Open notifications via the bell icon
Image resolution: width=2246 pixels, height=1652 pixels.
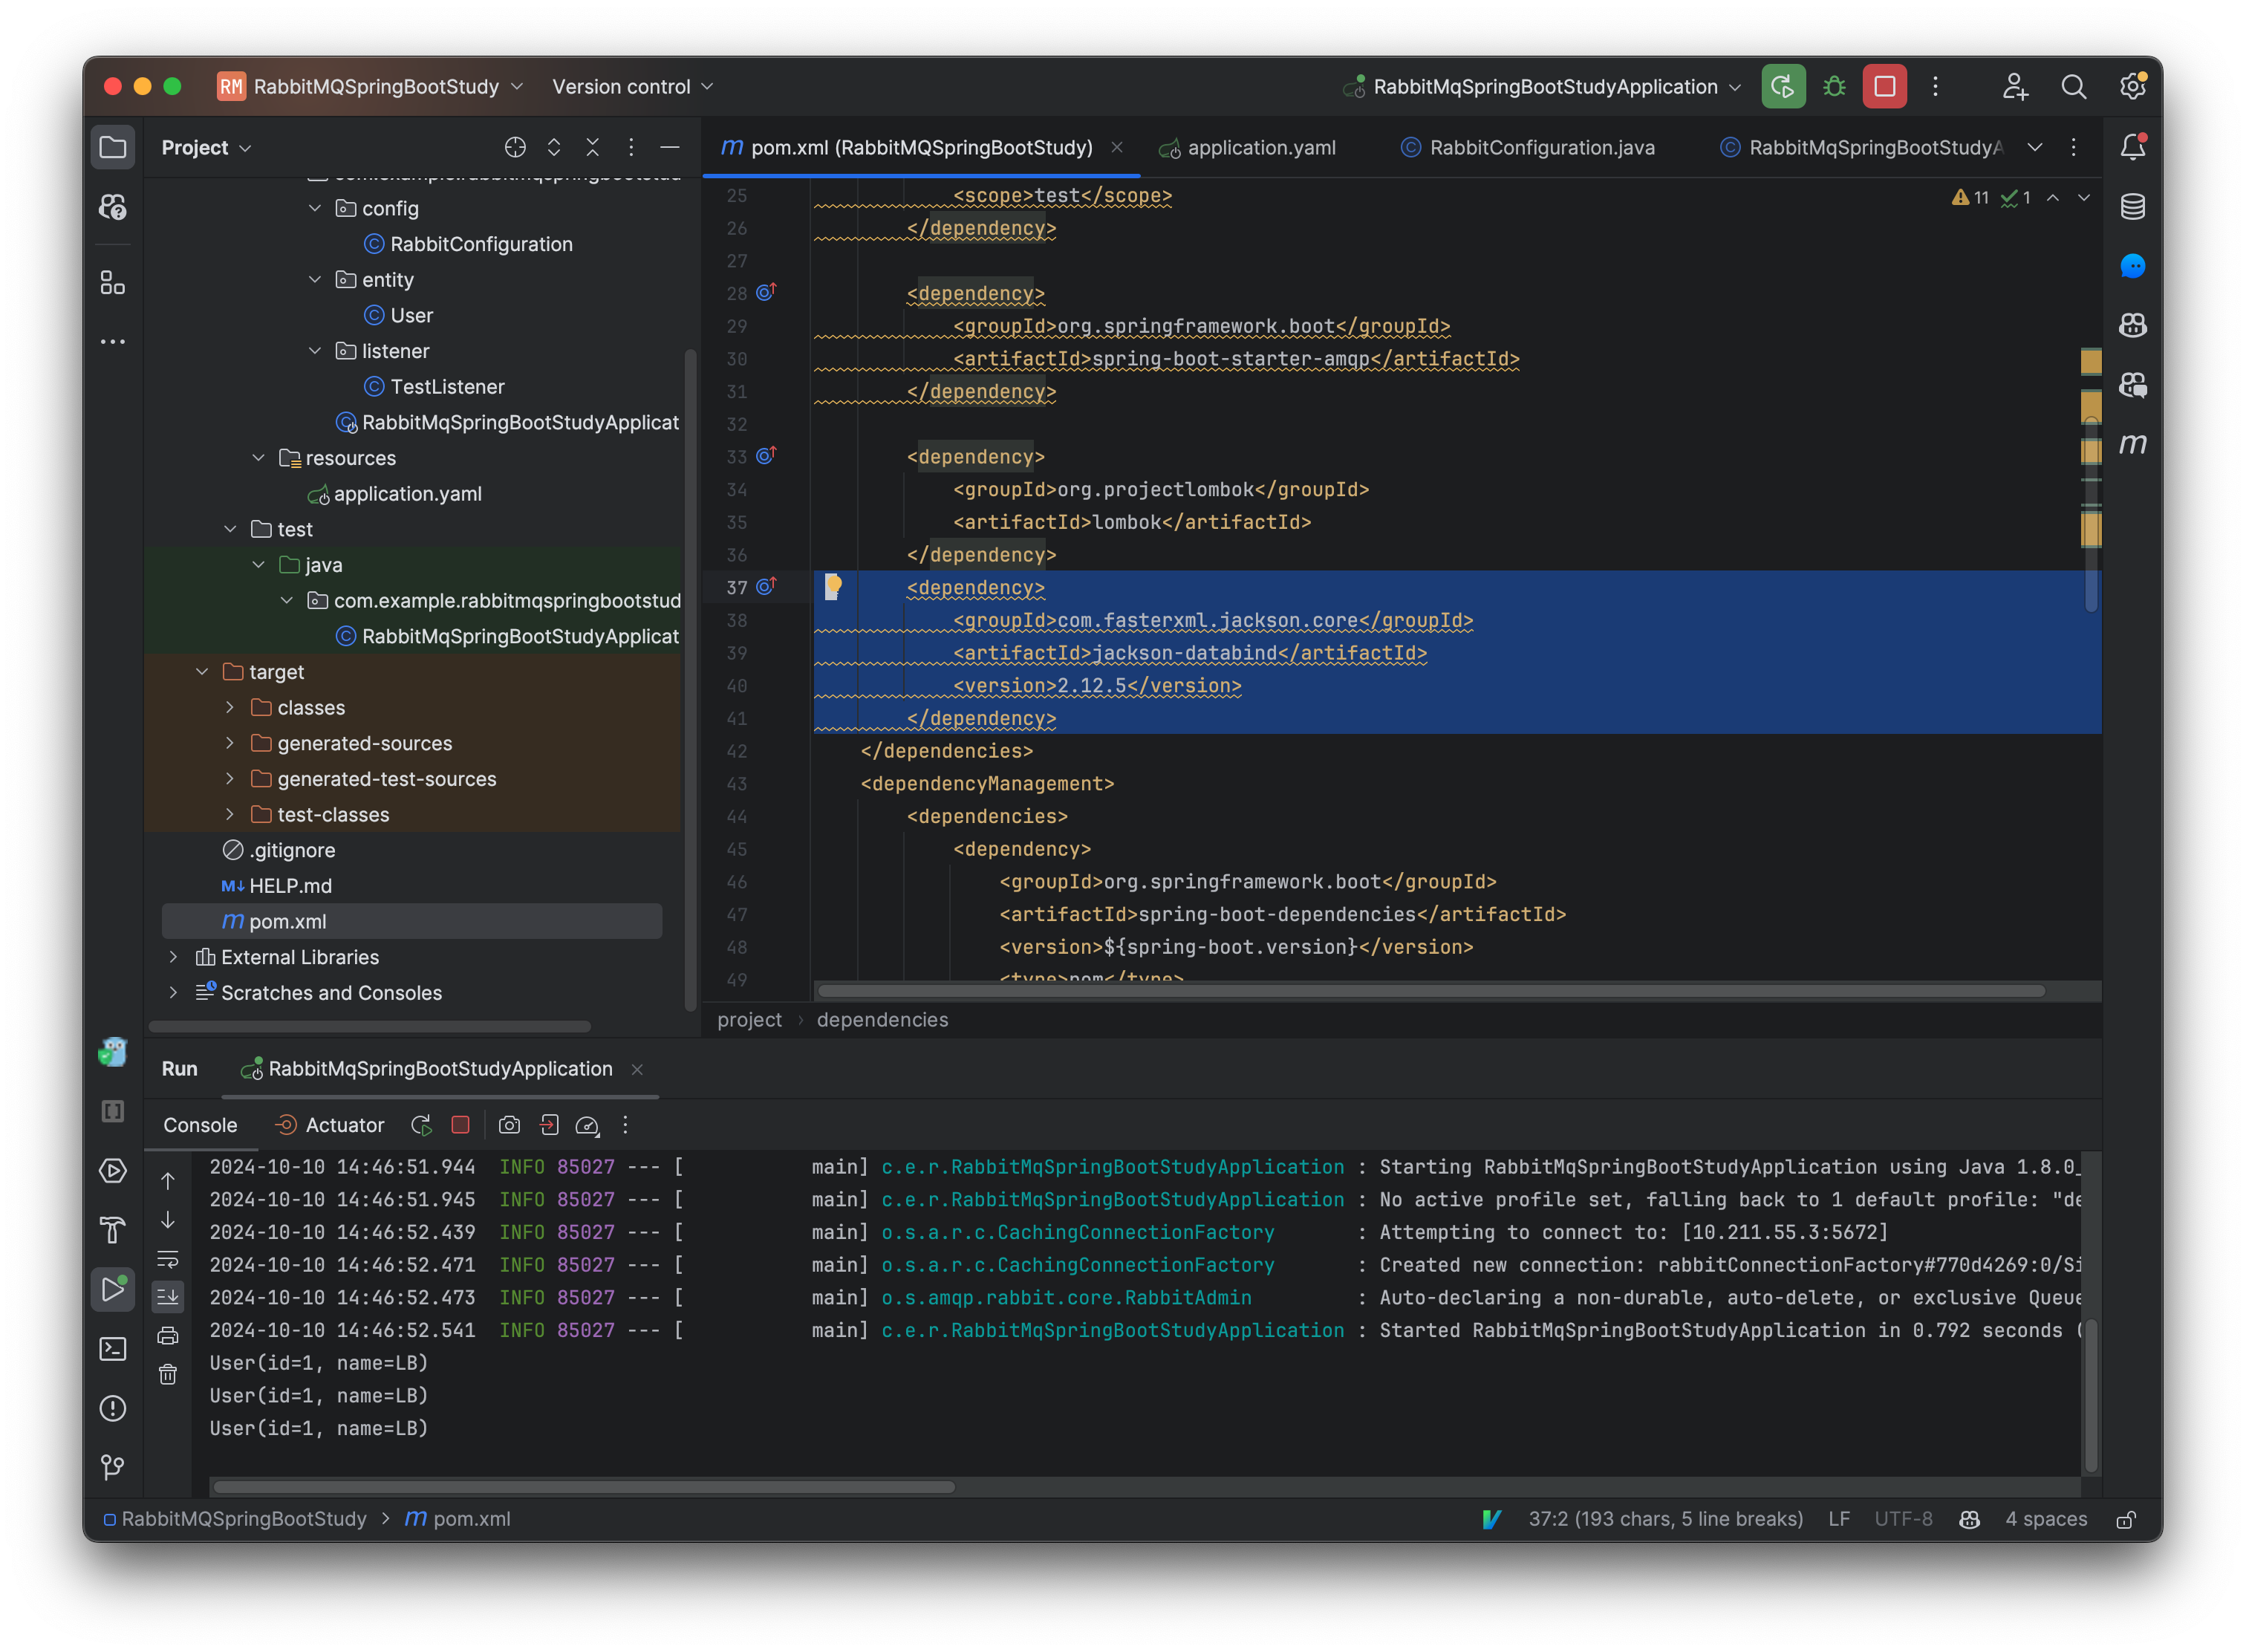tap(2132, 146)
